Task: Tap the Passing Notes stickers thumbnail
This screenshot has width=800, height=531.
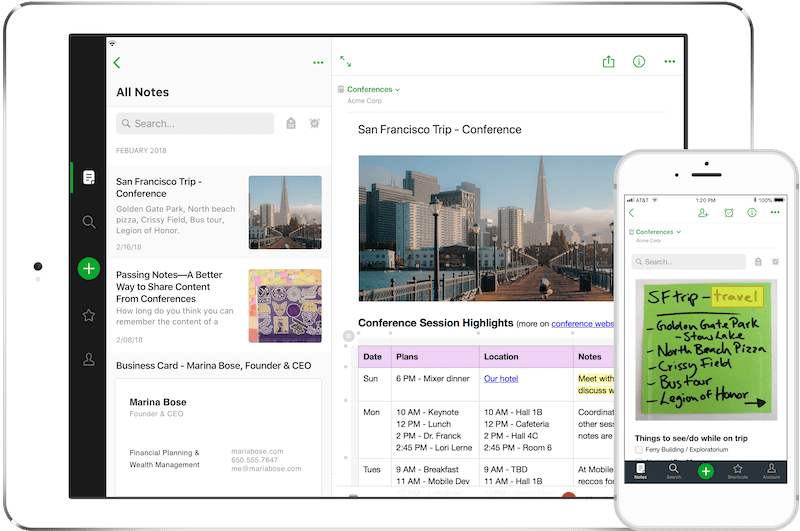Action: [285, 306]
